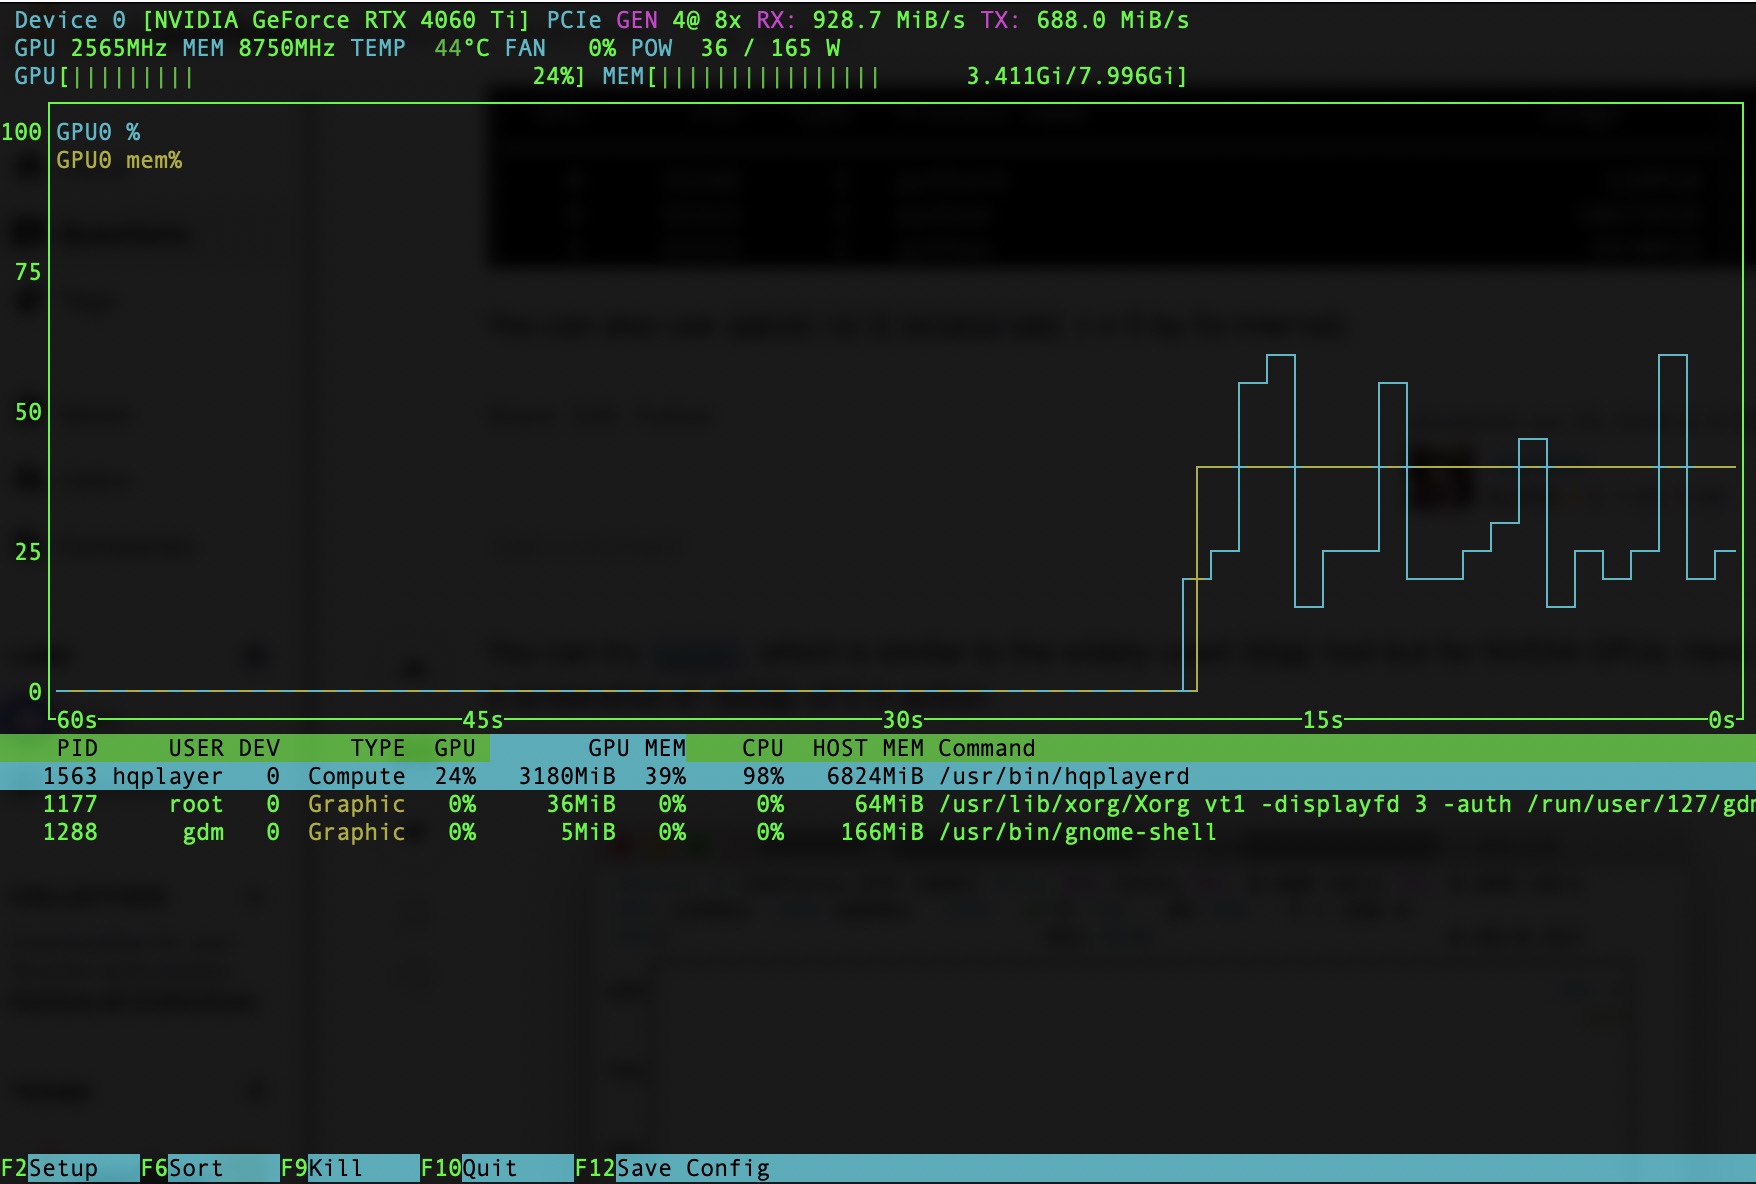1756x1184 pixels.
Task: Click the 30s mark on graph axis
Action: (903, 720)
